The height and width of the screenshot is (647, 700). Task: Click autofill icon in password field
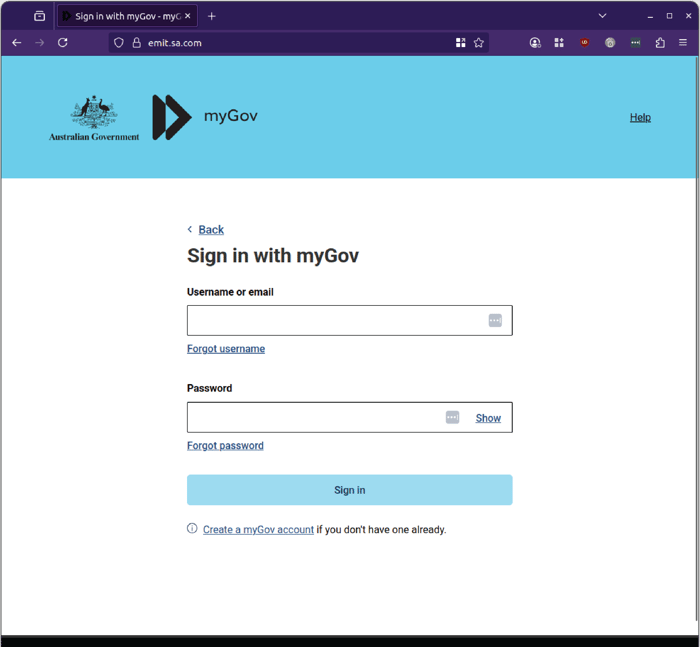coord(452,417)
